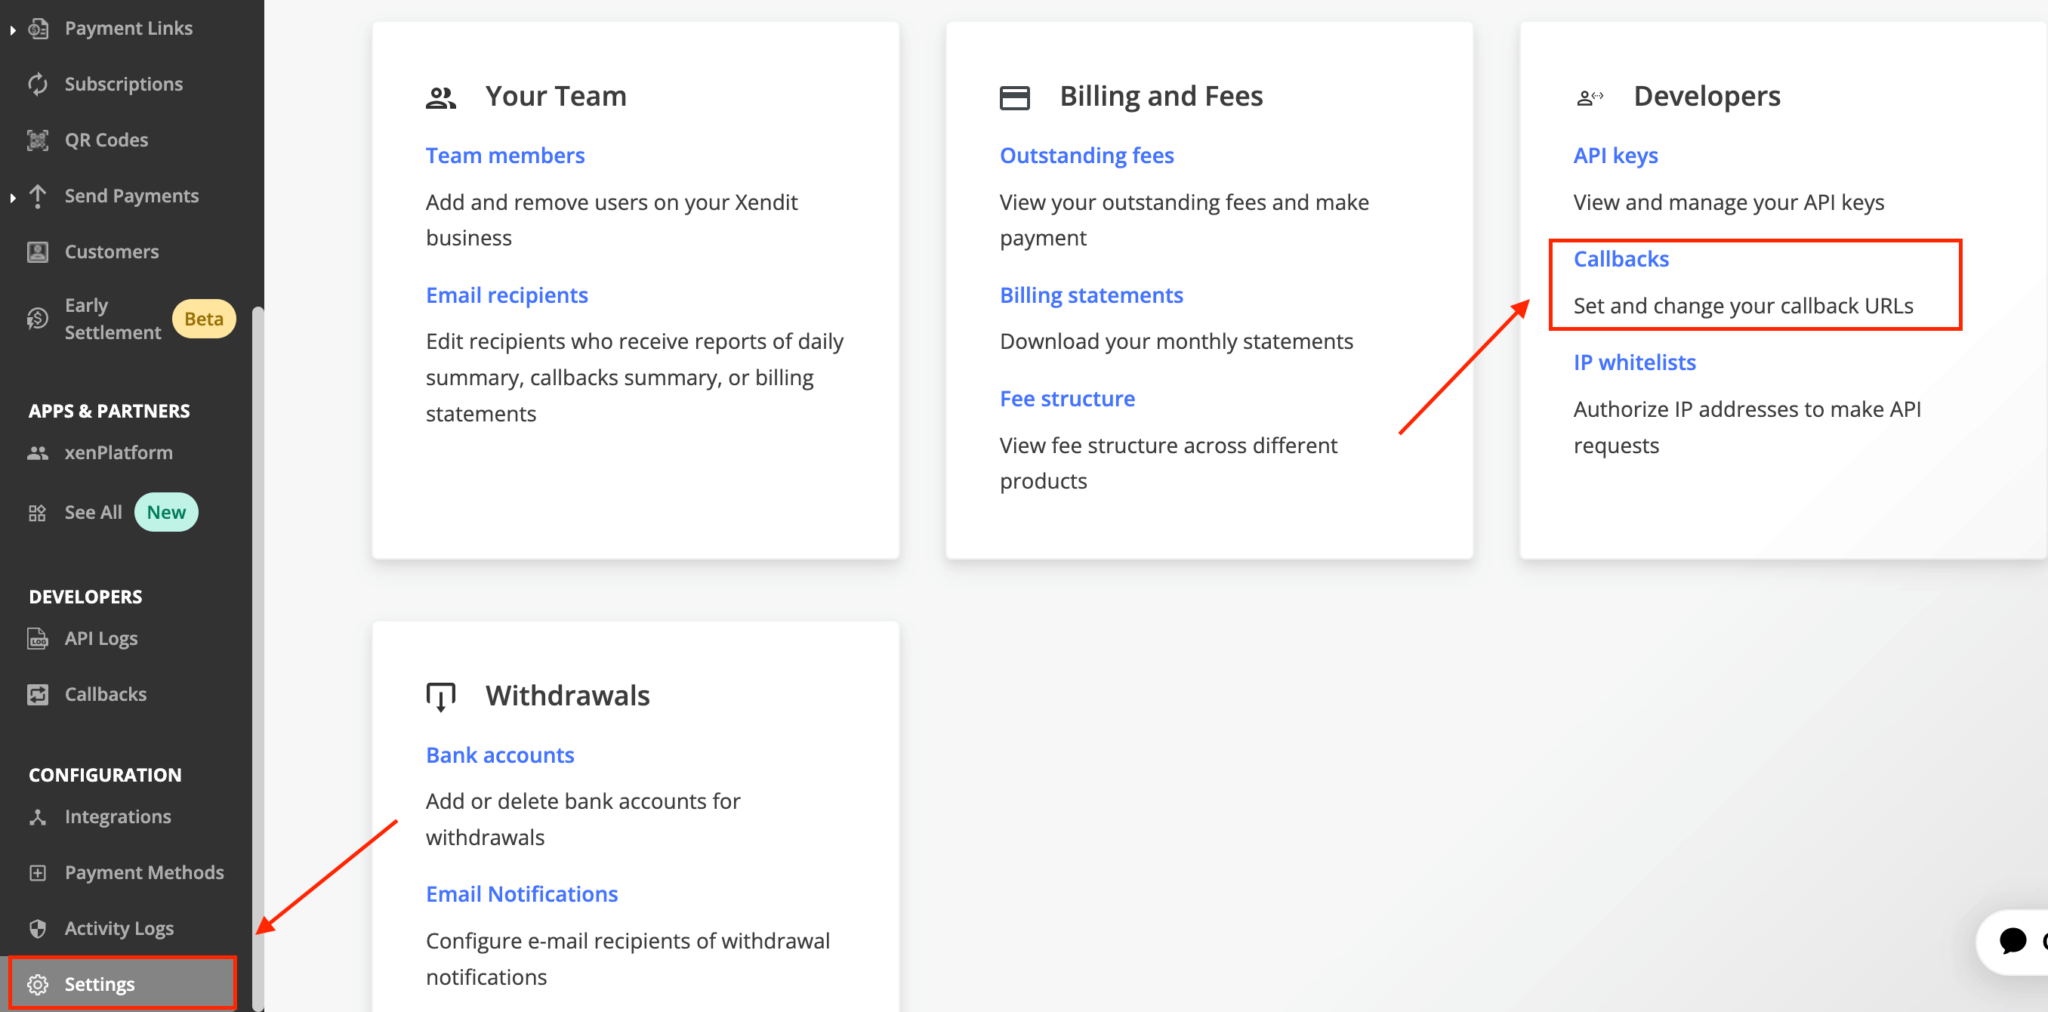Open the chat support bubble
The image size is (2048, 1012).
(2012, 941)
